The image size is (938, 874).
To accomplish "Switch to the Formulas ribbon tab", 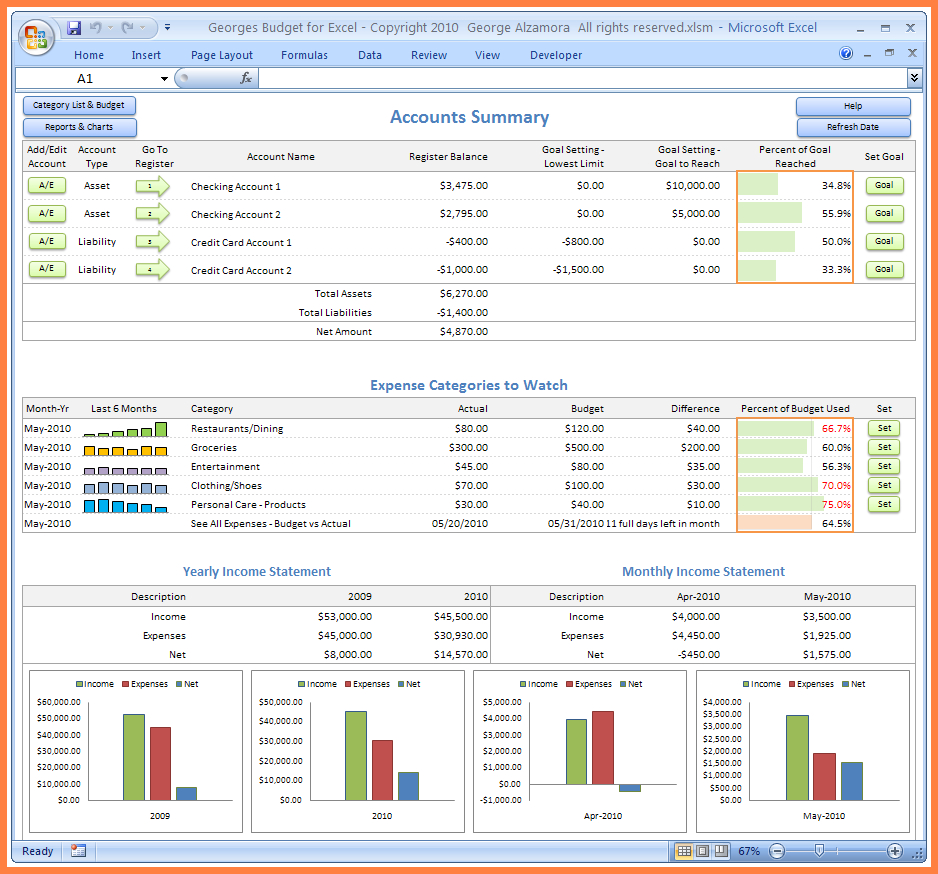I will pyautogui.click(x=304, y=55).
